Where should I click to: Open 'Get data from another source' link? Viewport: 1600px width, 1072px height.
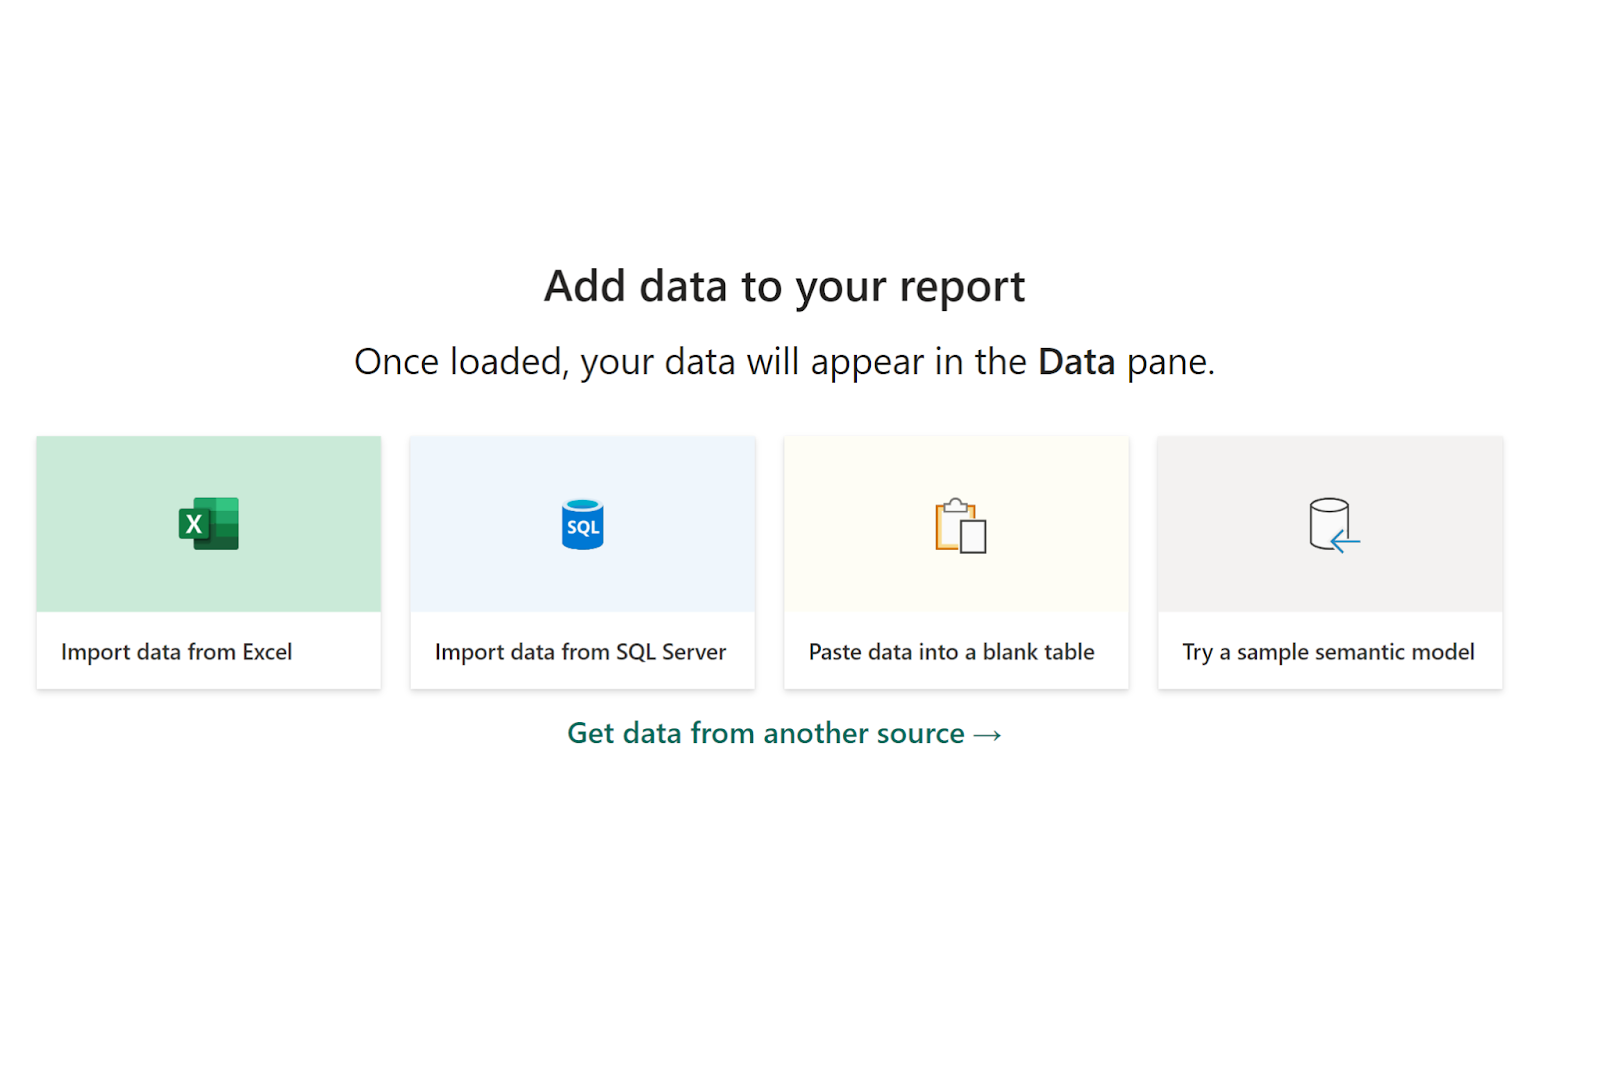click(784, 733)
